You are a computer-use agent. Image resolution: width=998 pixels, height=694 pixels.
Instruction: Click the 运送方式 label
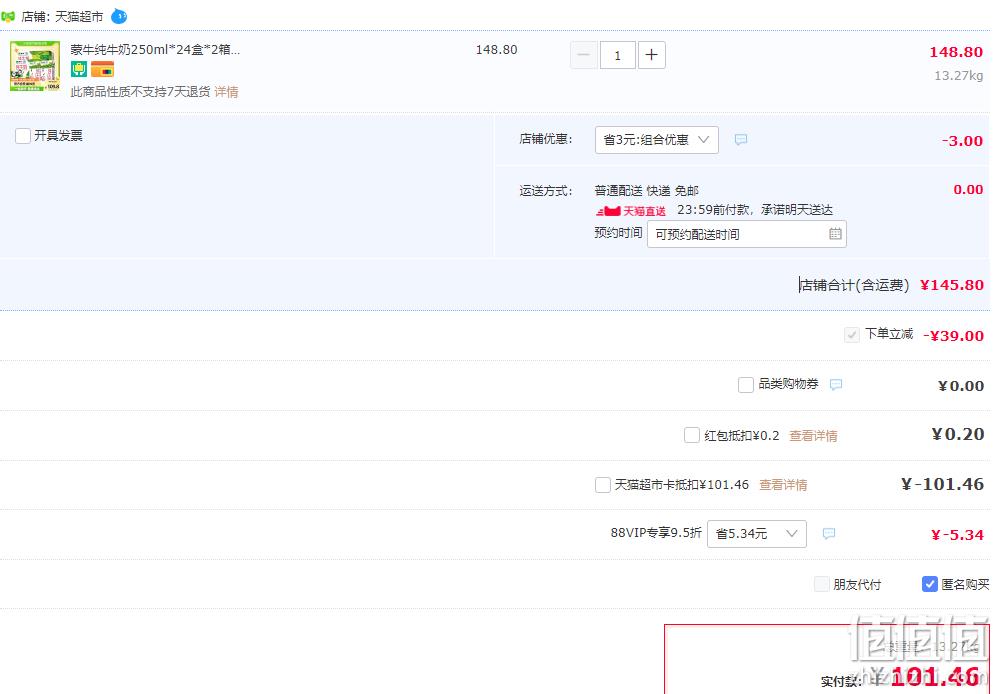click(545, 190)
